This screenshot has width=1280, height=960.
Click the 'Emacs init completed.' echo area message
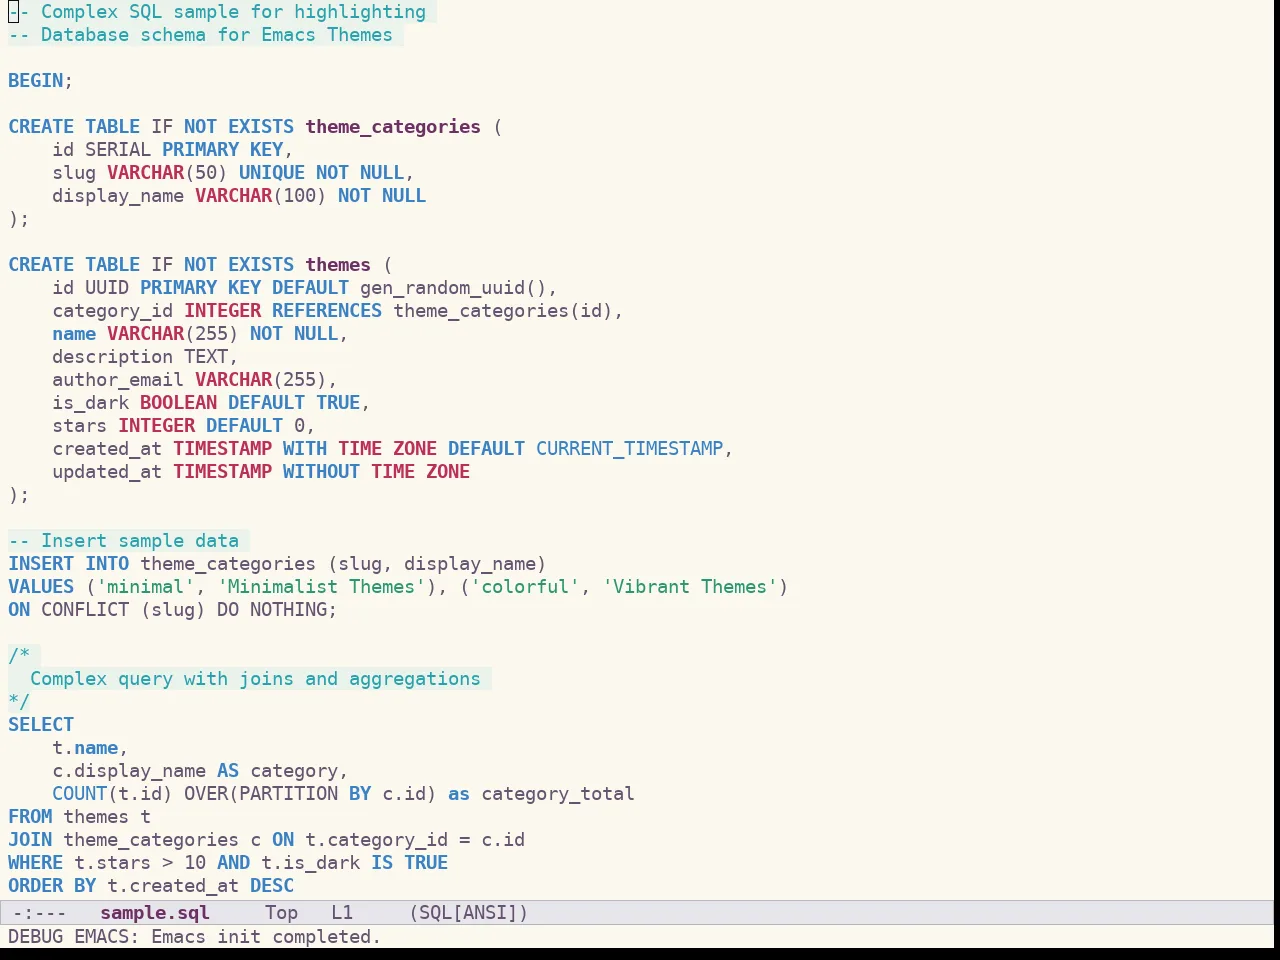click(x=266, y=937)
